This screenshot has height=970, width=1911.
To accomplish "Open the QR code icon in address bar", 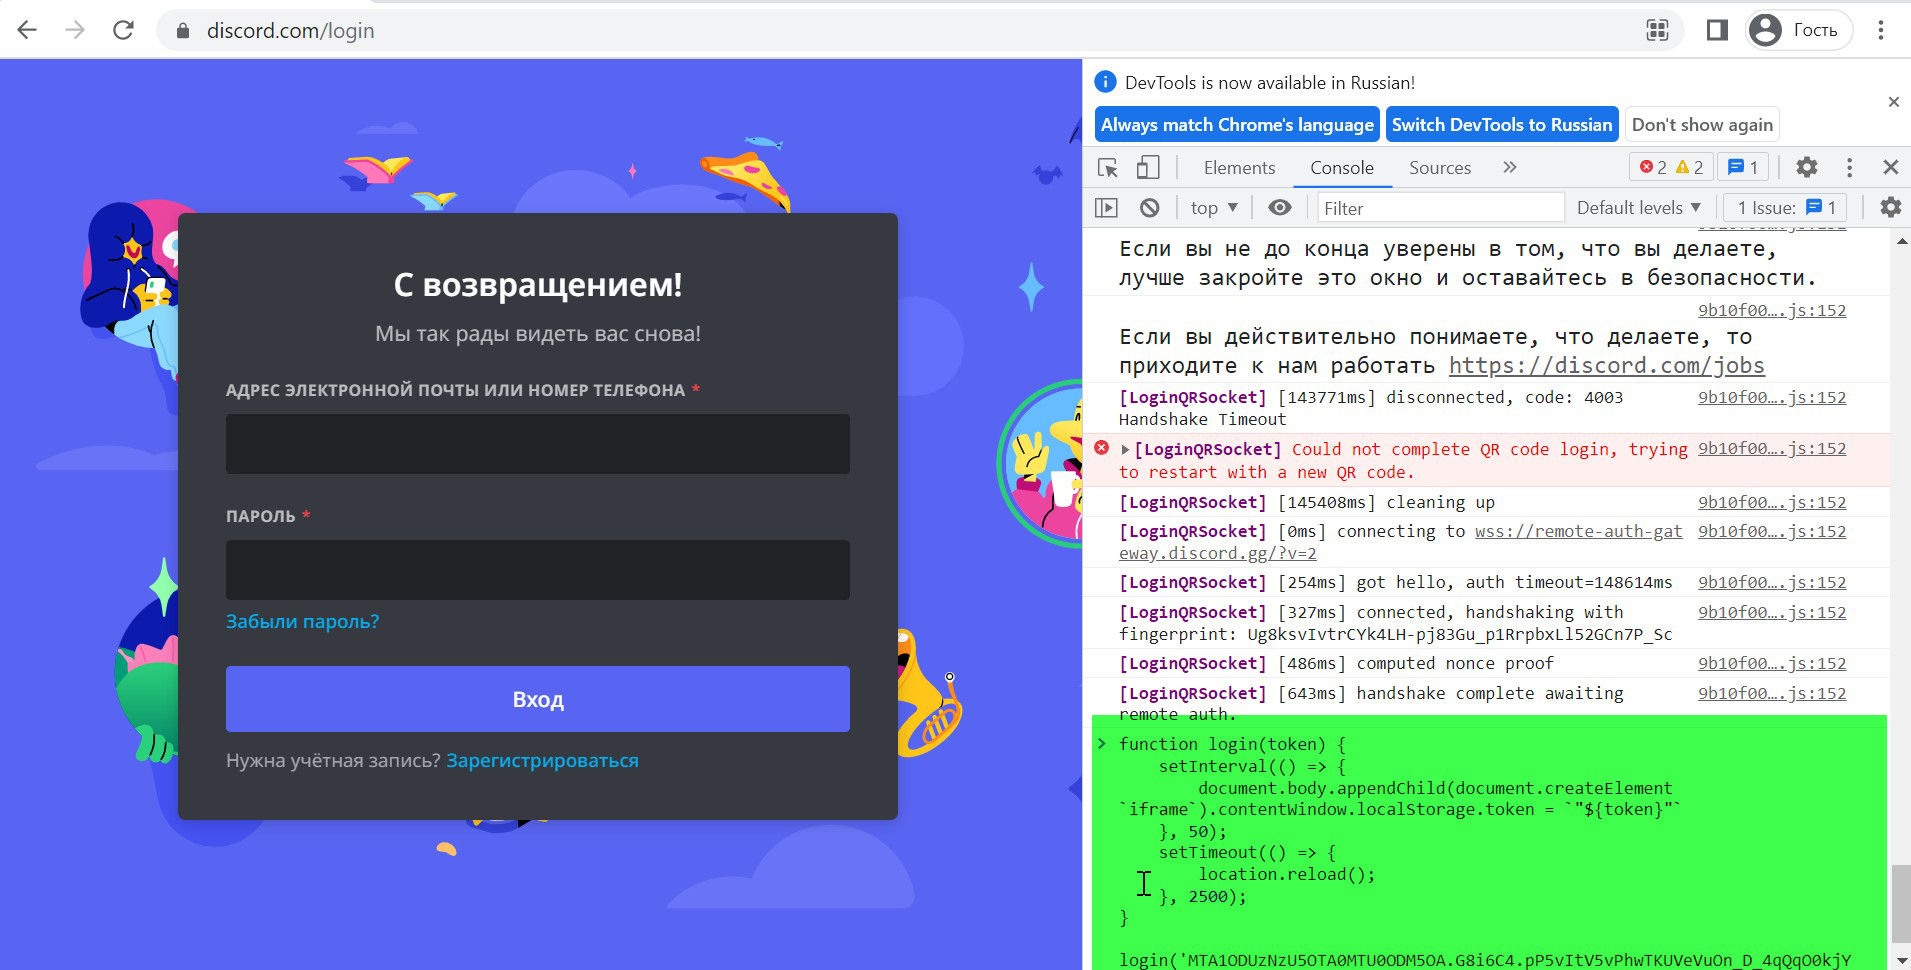I will (1657, 30).
